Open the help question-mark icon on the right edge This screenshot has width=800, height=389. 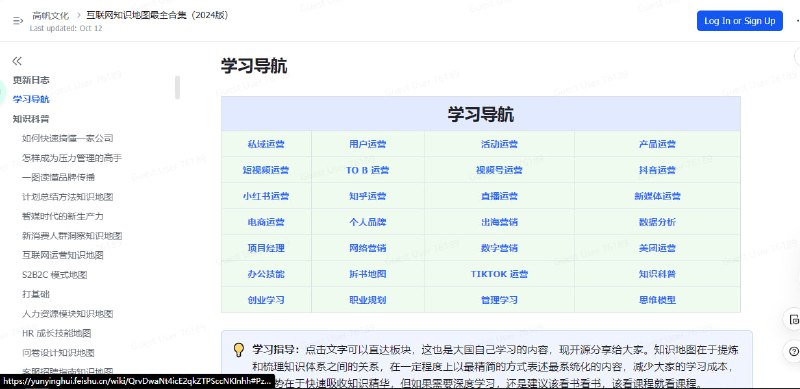pyautogui.click(x=793, y=351)
